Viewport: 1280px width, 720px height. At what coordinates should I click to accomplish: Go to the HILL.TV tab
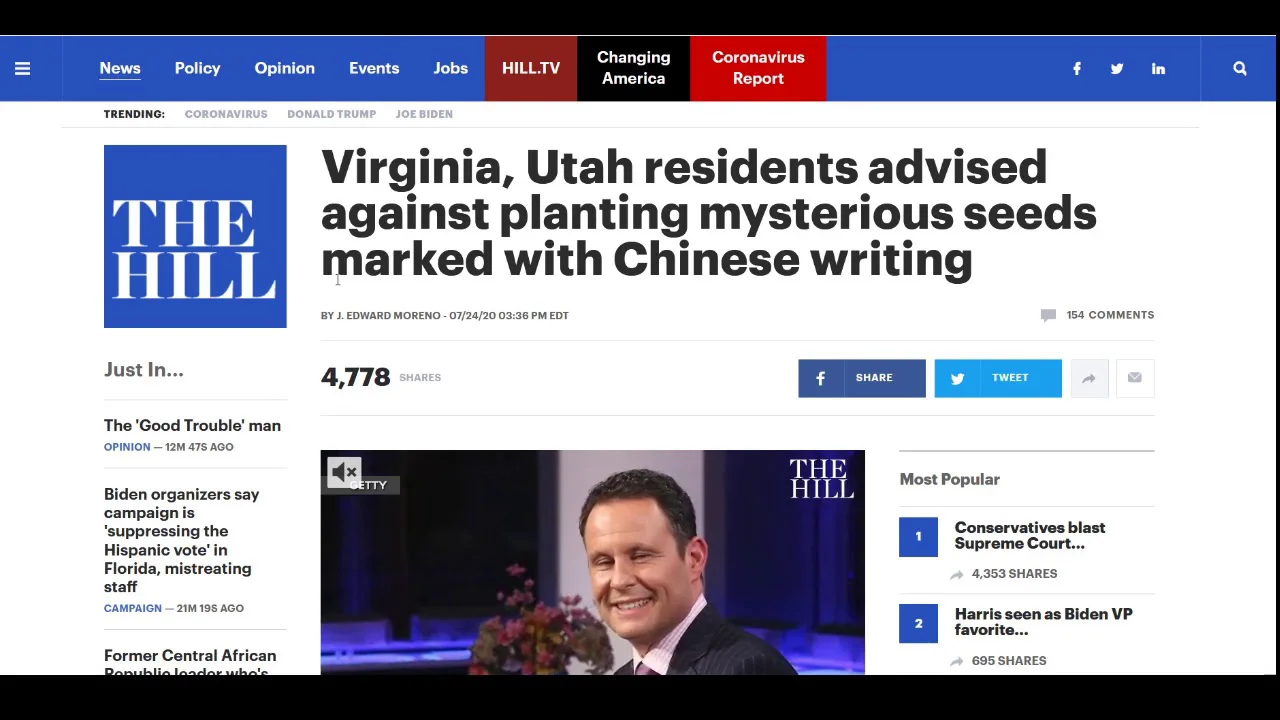click(531, 68)
